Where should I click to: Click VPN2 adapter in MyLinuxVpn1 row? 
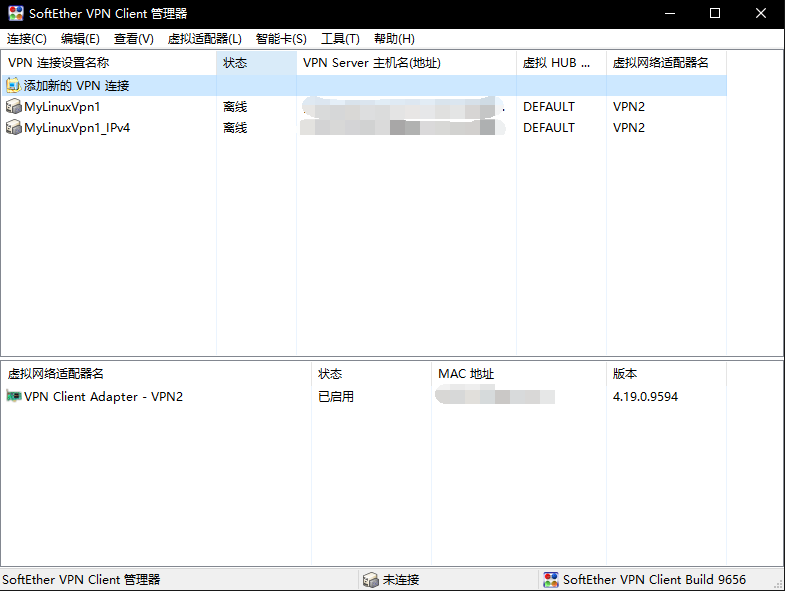click(629, 107)
